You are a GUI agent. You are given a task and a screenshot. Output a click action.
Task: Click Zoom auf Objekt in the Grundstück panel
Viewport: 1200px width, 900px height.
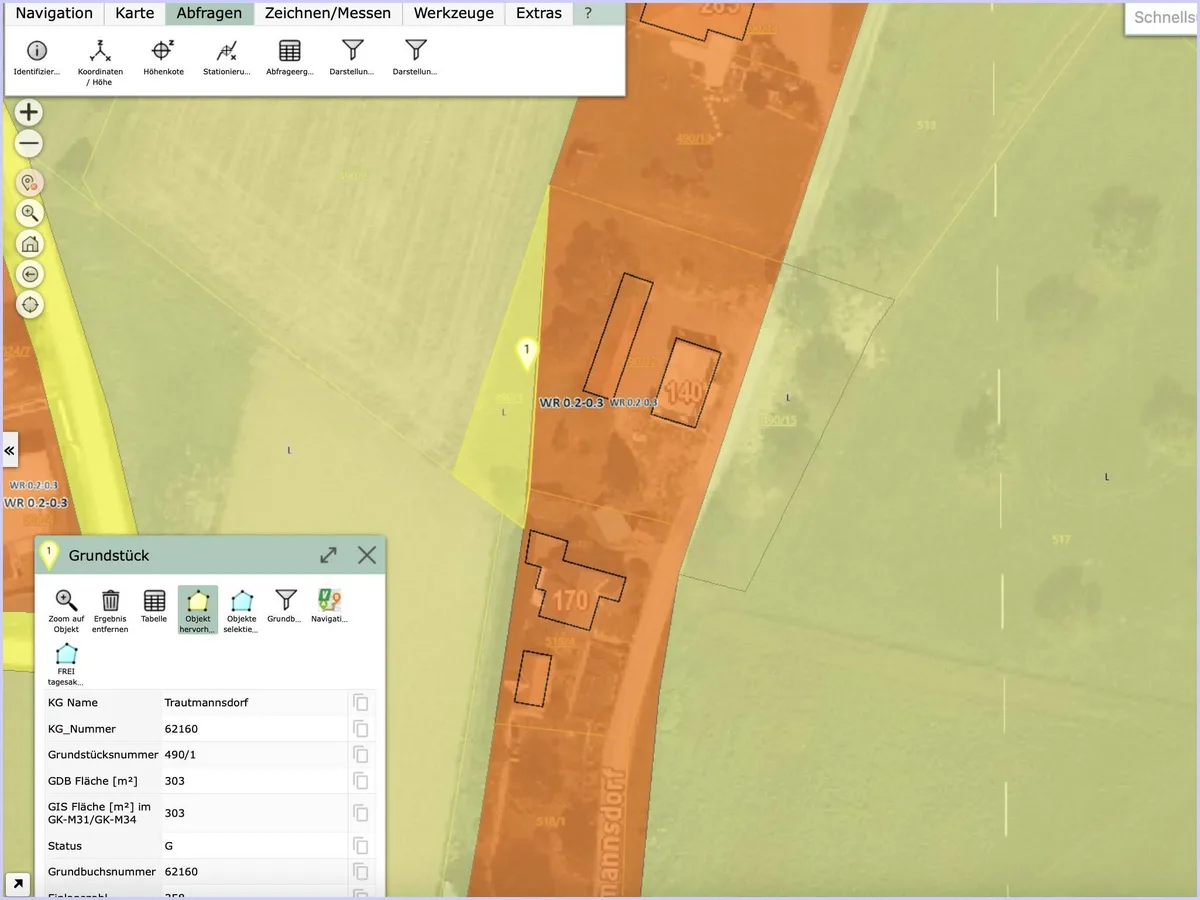66,611
